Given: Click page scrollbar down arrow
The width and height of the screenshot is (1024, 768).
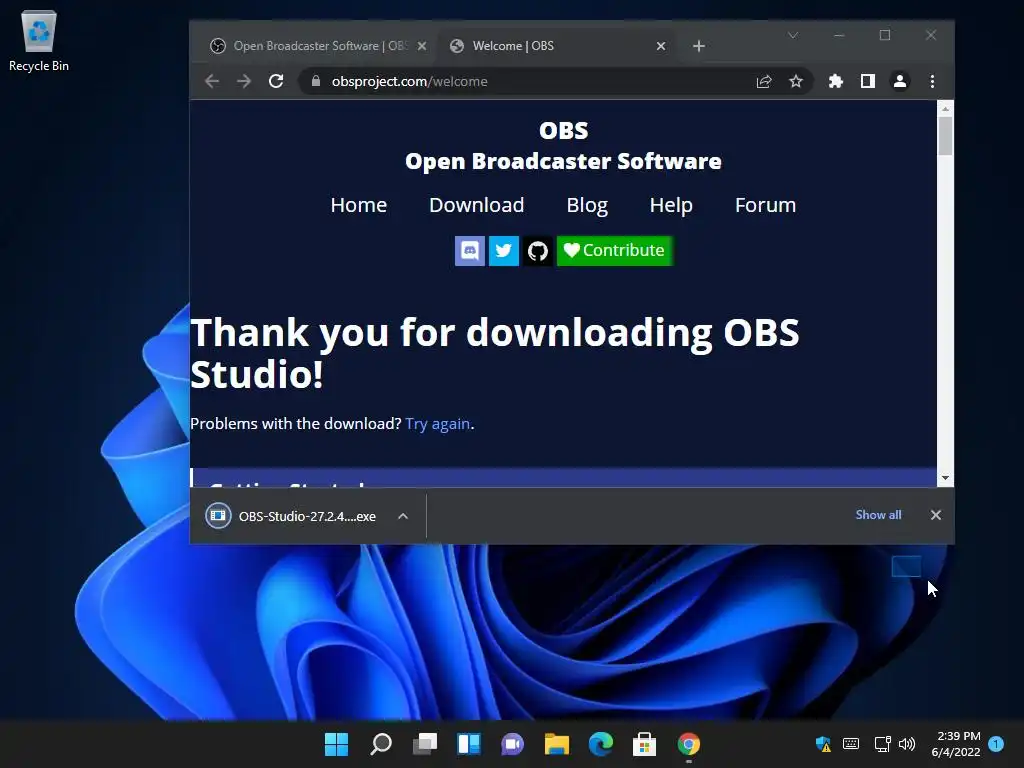Looking at the screenshot, I should tap(945, 478).
